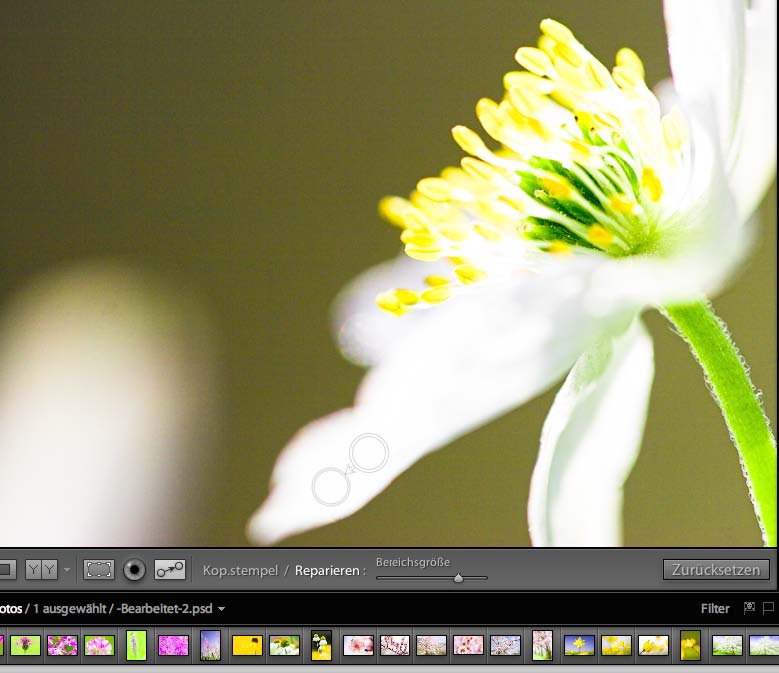The image size is (779, 673).
Task: Select the upper spot removal circle on the petal
Action: [369, 452]
